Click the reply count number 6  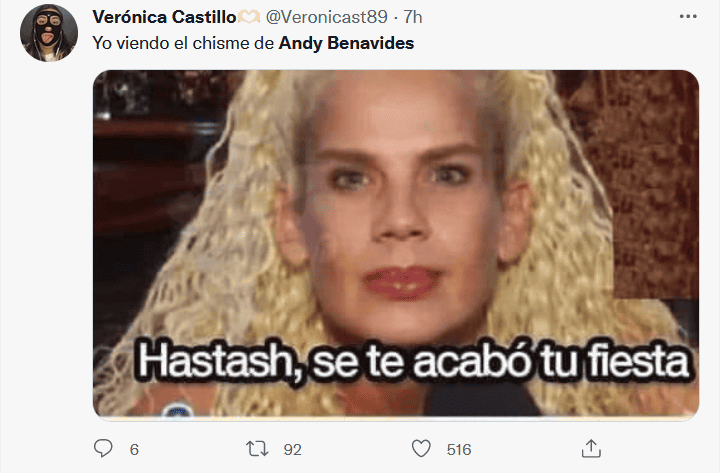pos(134,449)
